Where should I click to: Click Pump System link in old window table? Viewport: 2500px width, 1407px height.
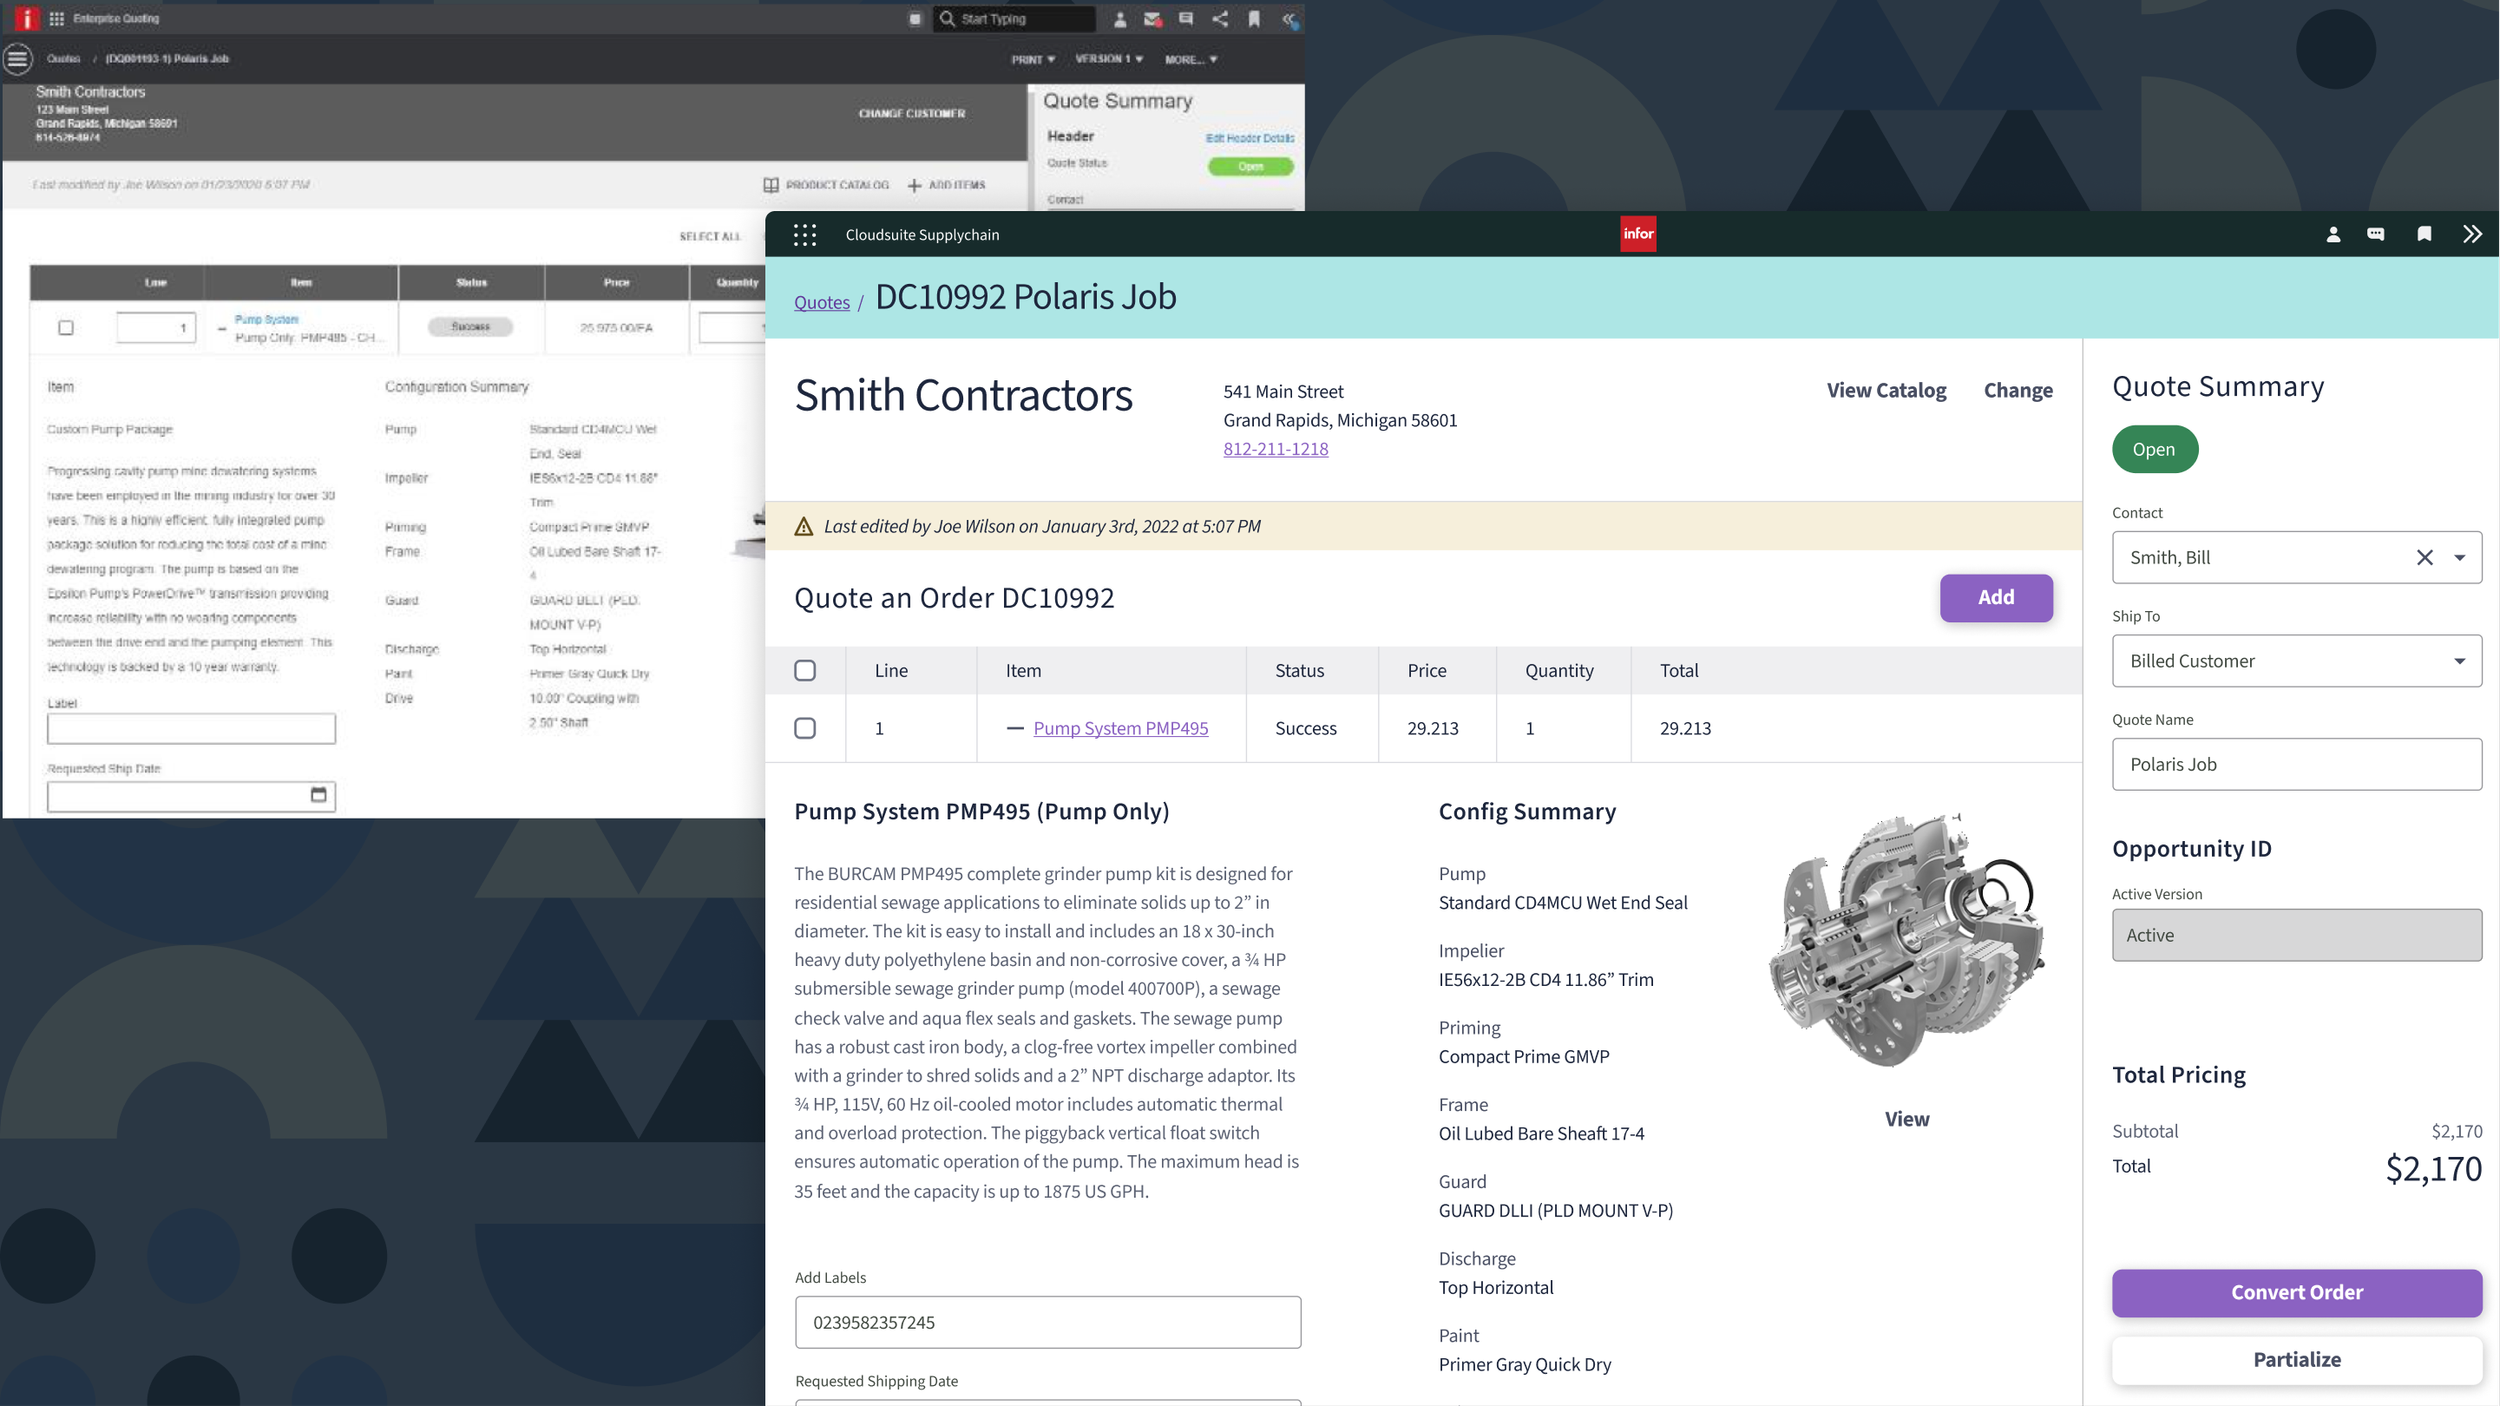coord(266,319)
